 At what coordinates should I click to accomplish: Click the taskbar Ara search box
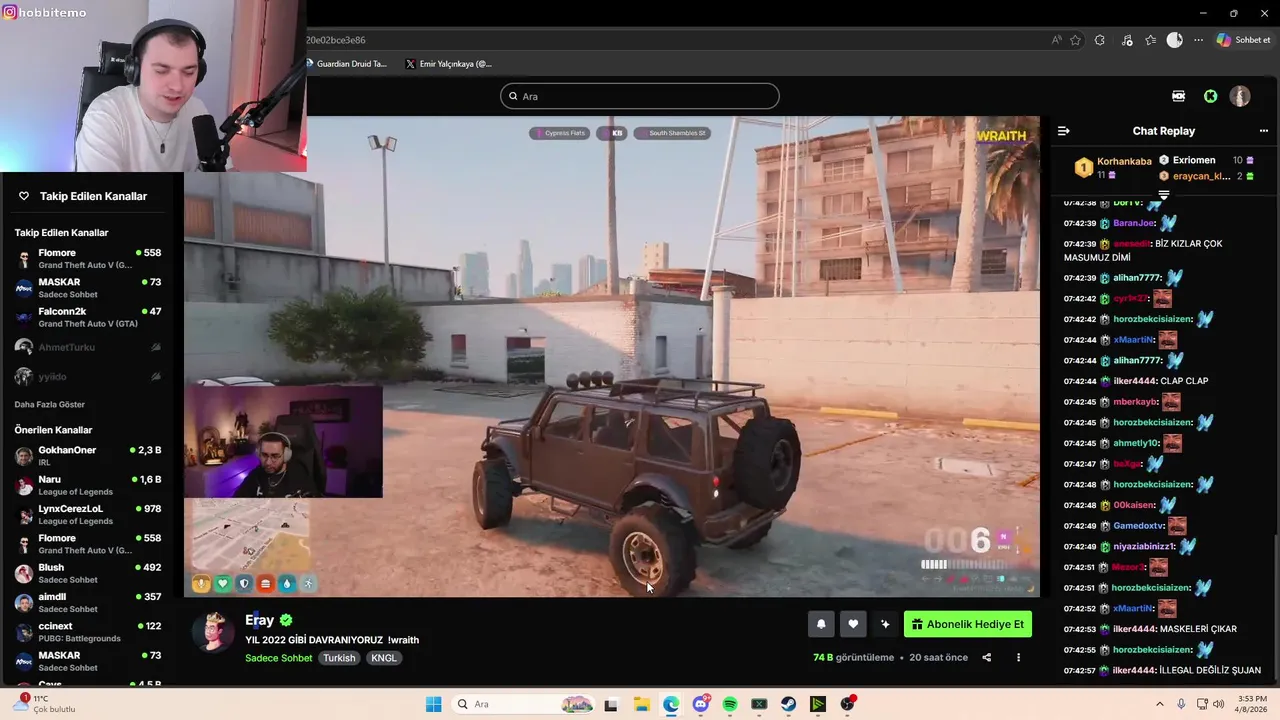tap(523, 704)
